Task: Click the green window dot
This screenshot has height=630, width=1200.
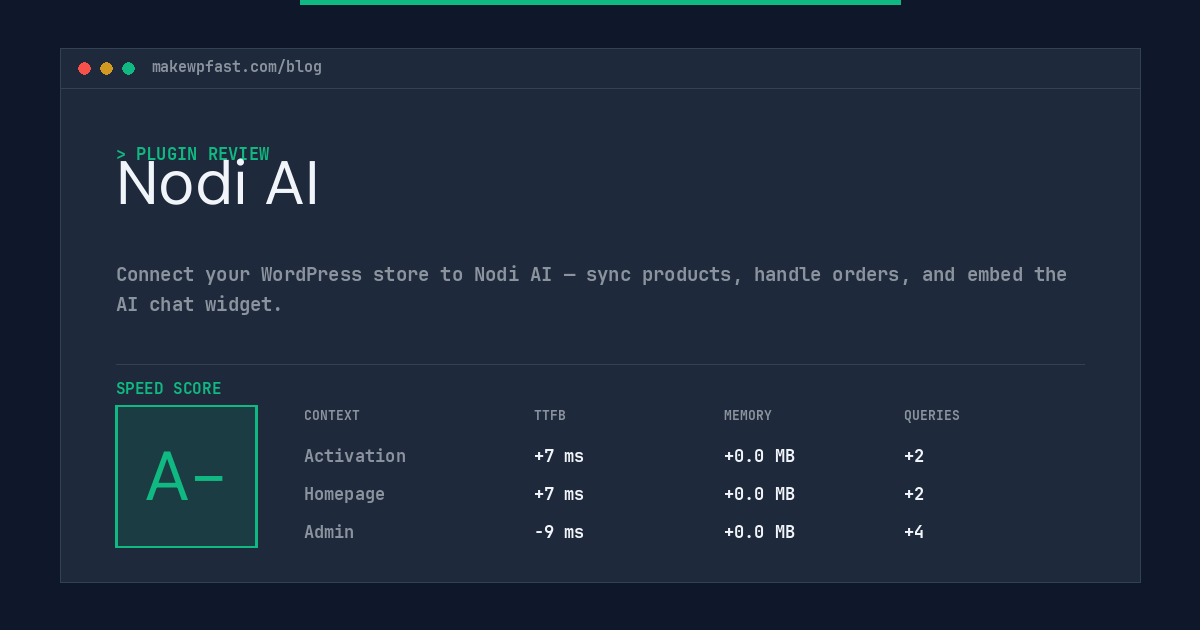Action: click(128, 68)
